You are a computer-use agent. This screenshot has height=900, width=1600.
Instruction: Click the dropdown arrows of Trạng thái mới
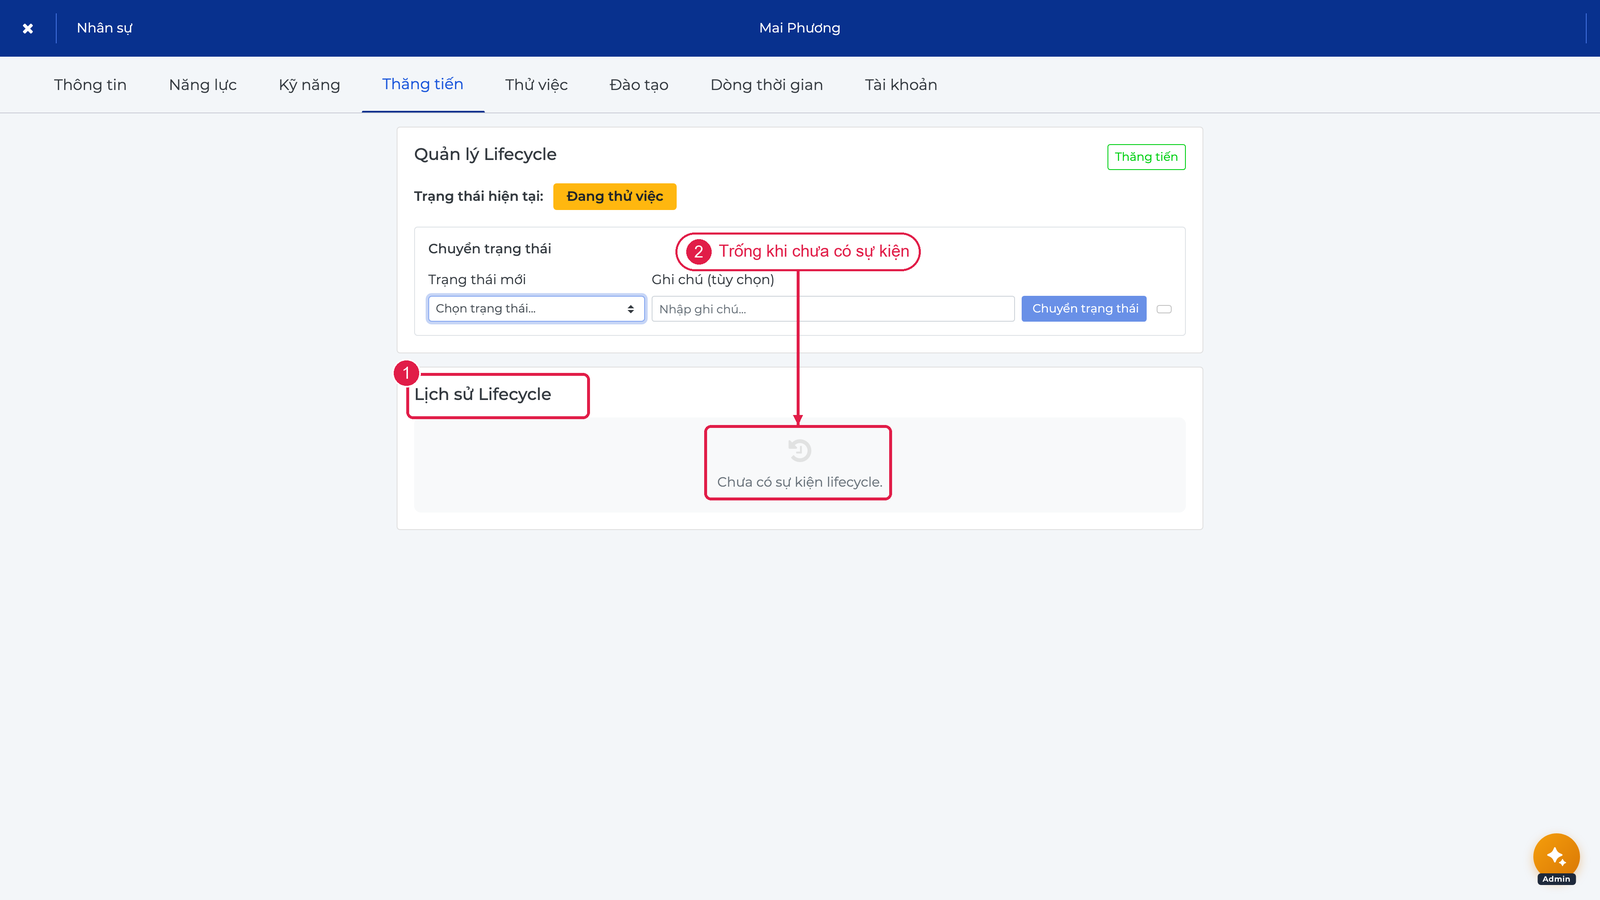pyautogui.click(x=631, y=309)
